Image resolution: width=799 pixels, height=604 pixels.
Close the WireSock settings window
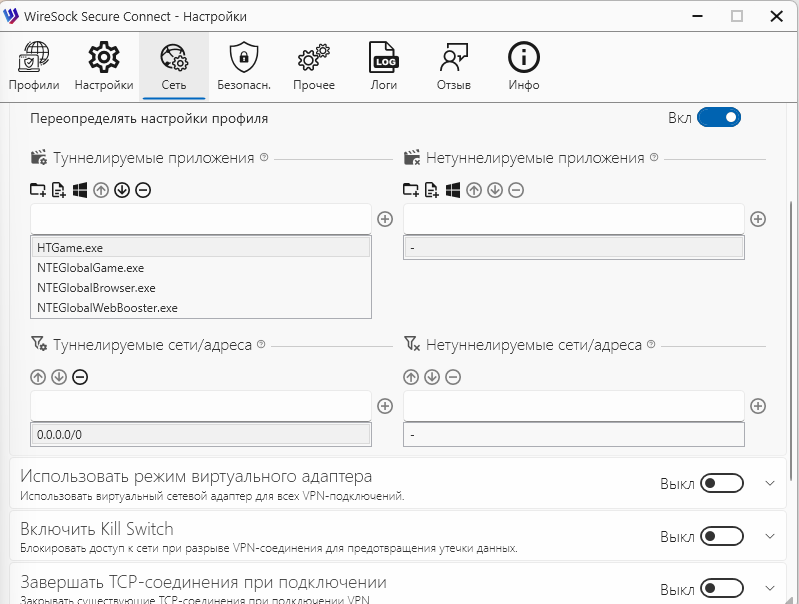pos(776,16)
